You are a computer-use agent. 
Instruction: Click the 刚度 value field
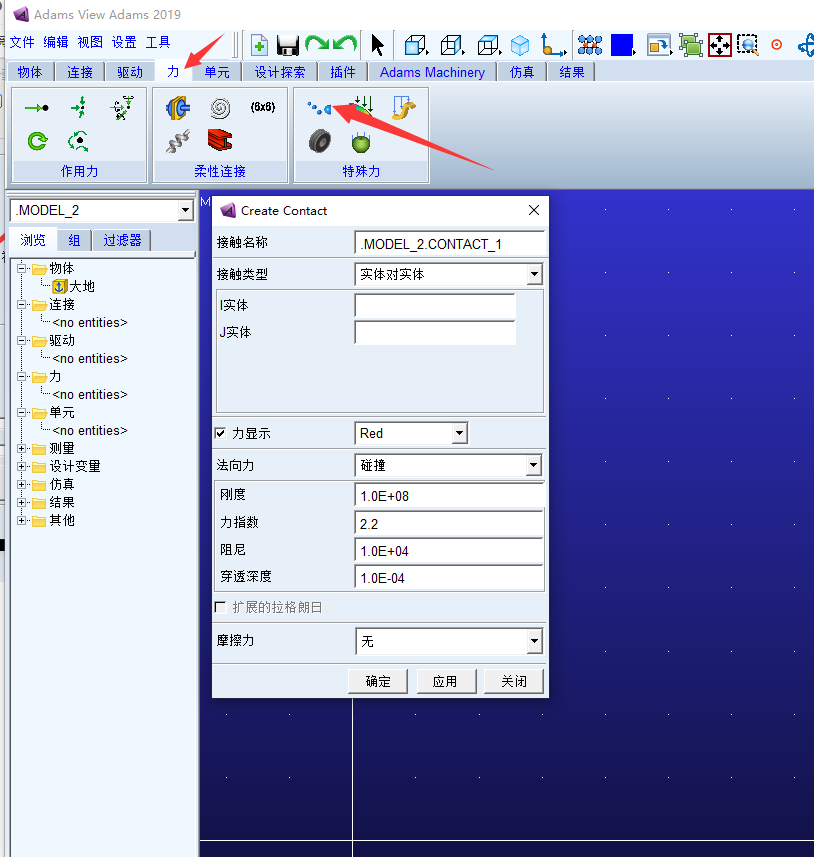pos(449,496)
